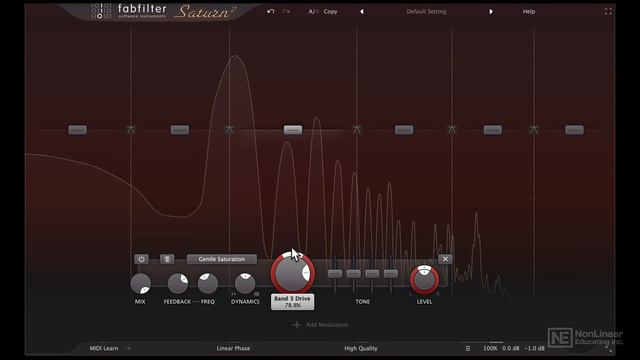Copy the current state with Copy
This screenshot has width=640, height=360.
click(x=331, y=11)
